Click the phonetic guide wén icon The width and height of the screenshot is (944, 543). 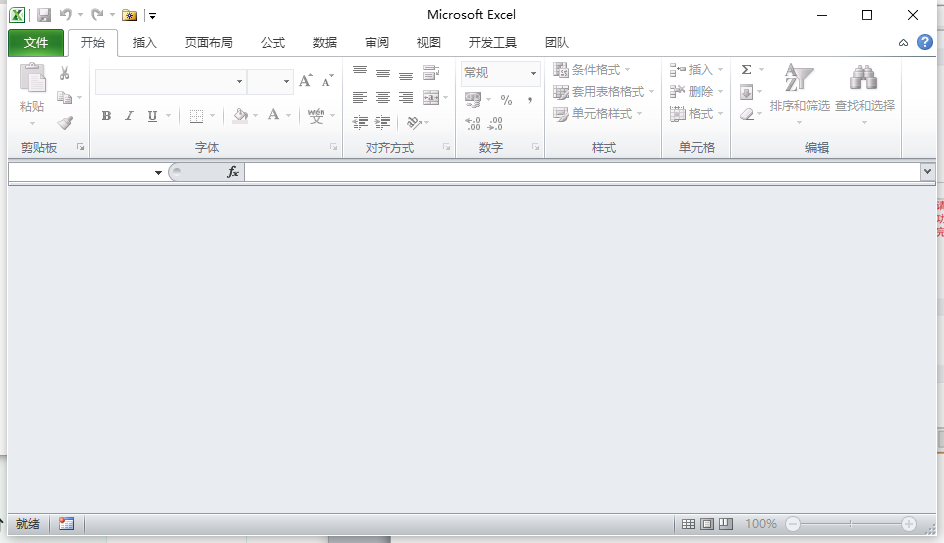315,116
